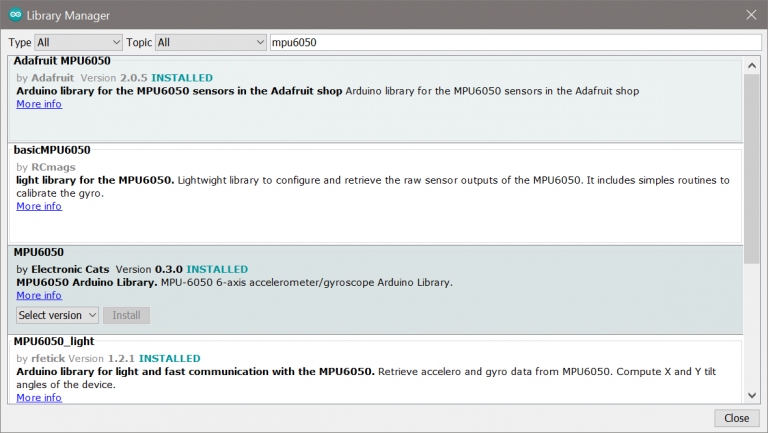Screen dimensions: 768x433
Task: Click the Close button at bottom
Action: coord(737,418)
